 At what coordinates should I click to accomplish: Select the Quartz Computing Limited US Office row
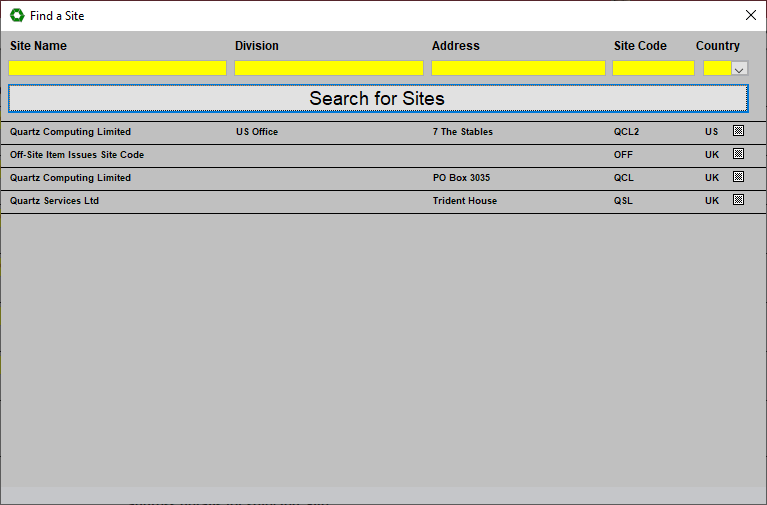click(70, 132)
